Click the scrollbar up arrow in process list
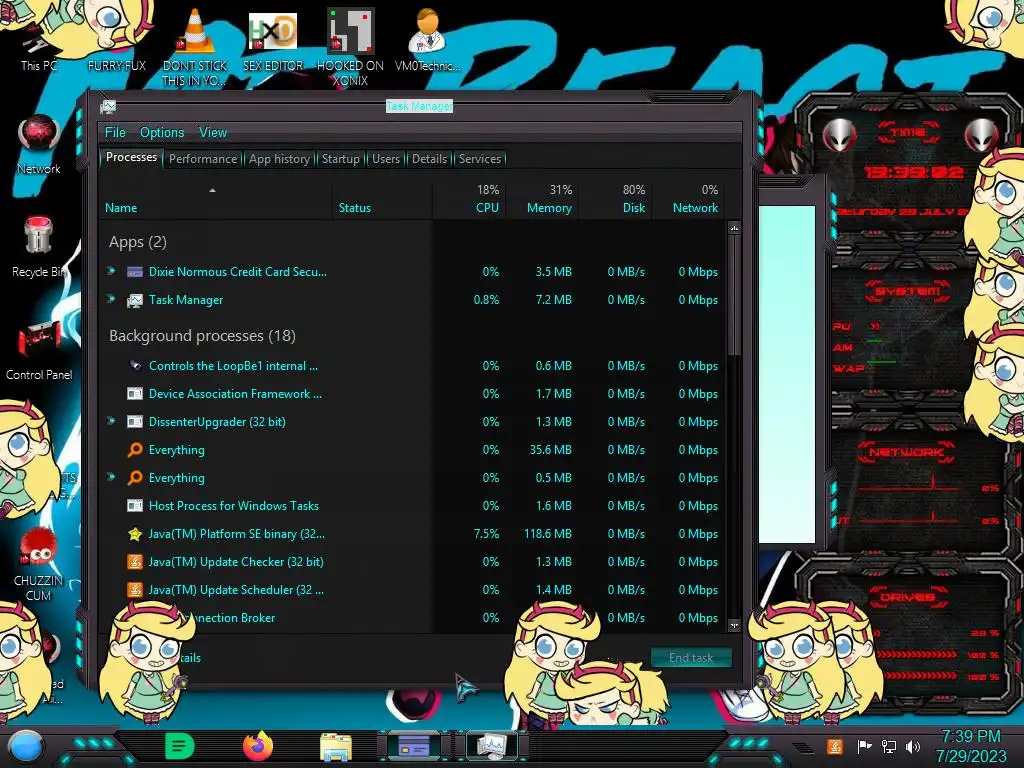Screen dimensions: 1024x768 coord(734,228)
